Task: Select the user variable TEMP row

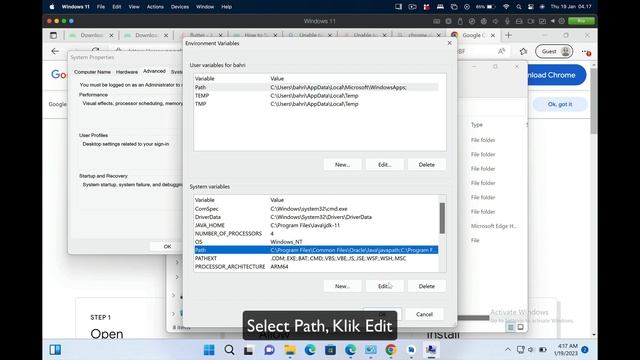Action: (x=316, y=96)
